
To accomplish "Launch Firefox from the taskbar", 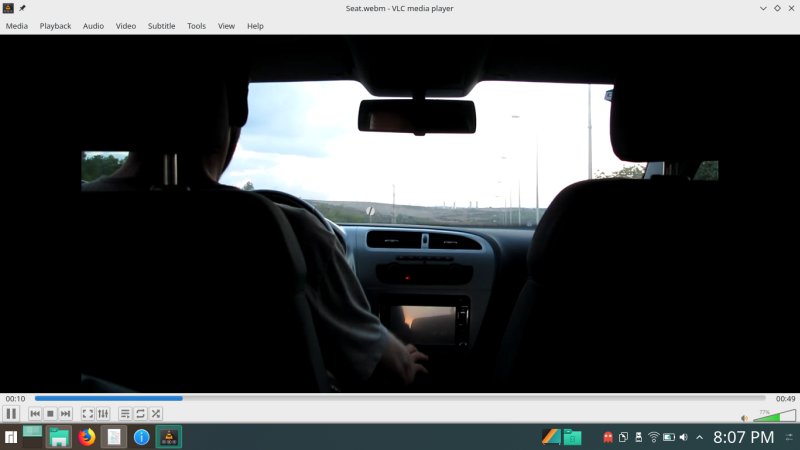I will 87,437.
